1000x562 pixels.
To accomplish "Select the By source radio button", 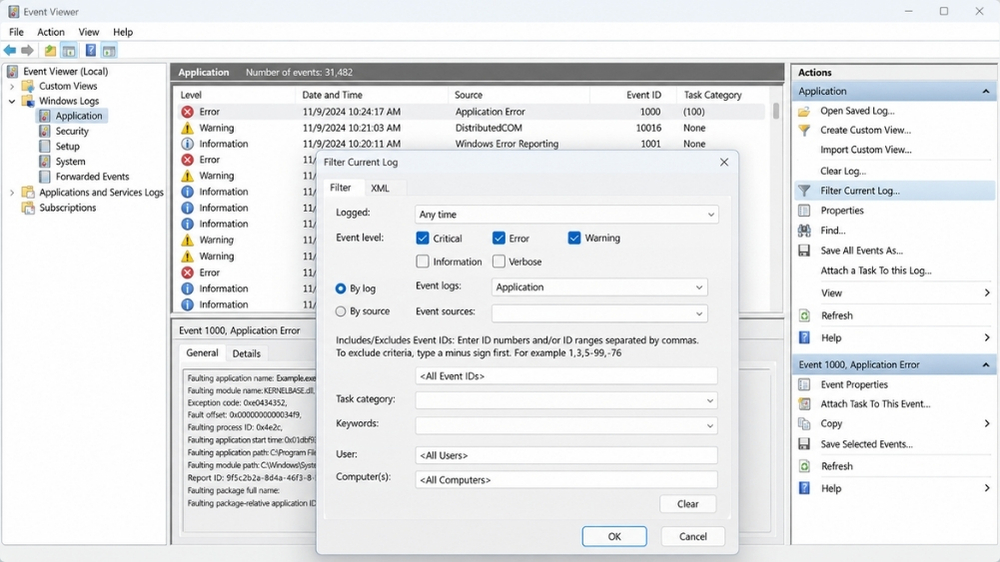I will click(341, 311).
